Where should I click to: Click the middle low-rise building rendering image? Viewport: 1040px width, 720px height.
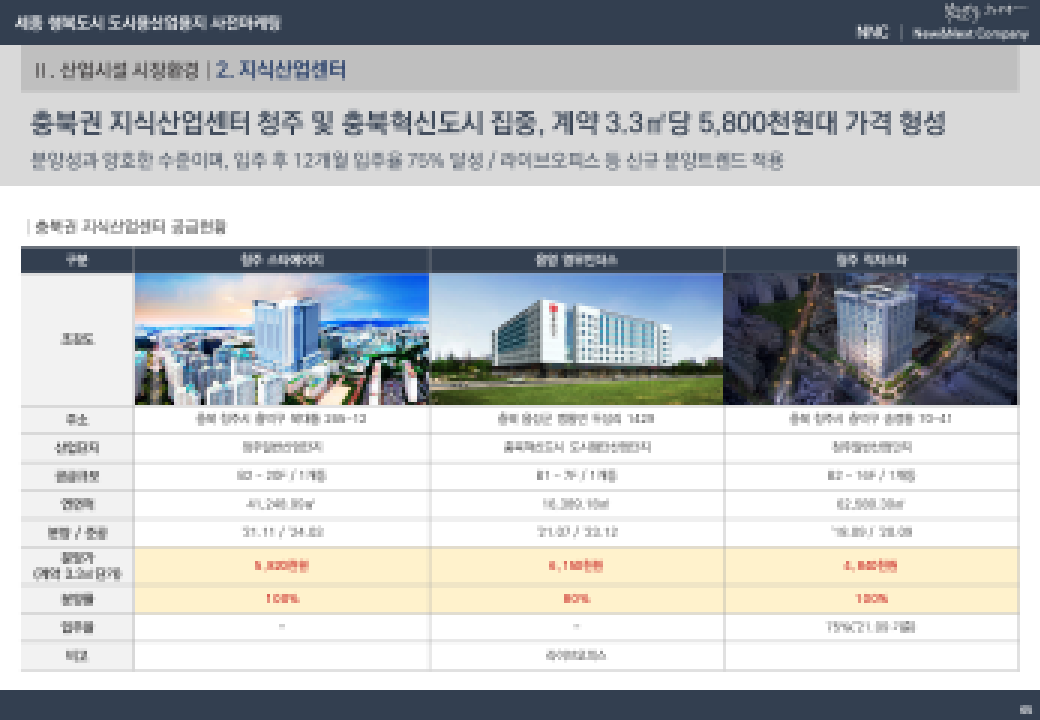coord(576,339)
